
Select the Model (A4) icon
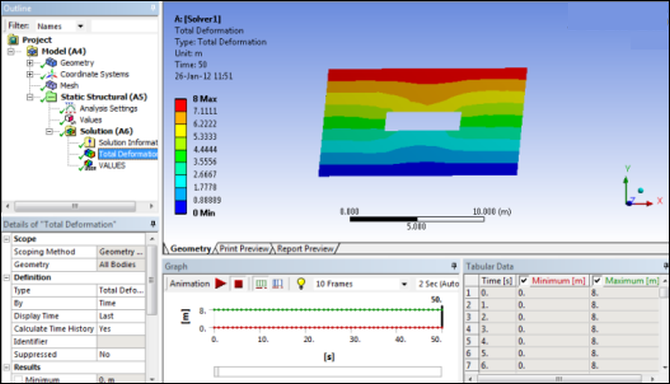[32, 51]
